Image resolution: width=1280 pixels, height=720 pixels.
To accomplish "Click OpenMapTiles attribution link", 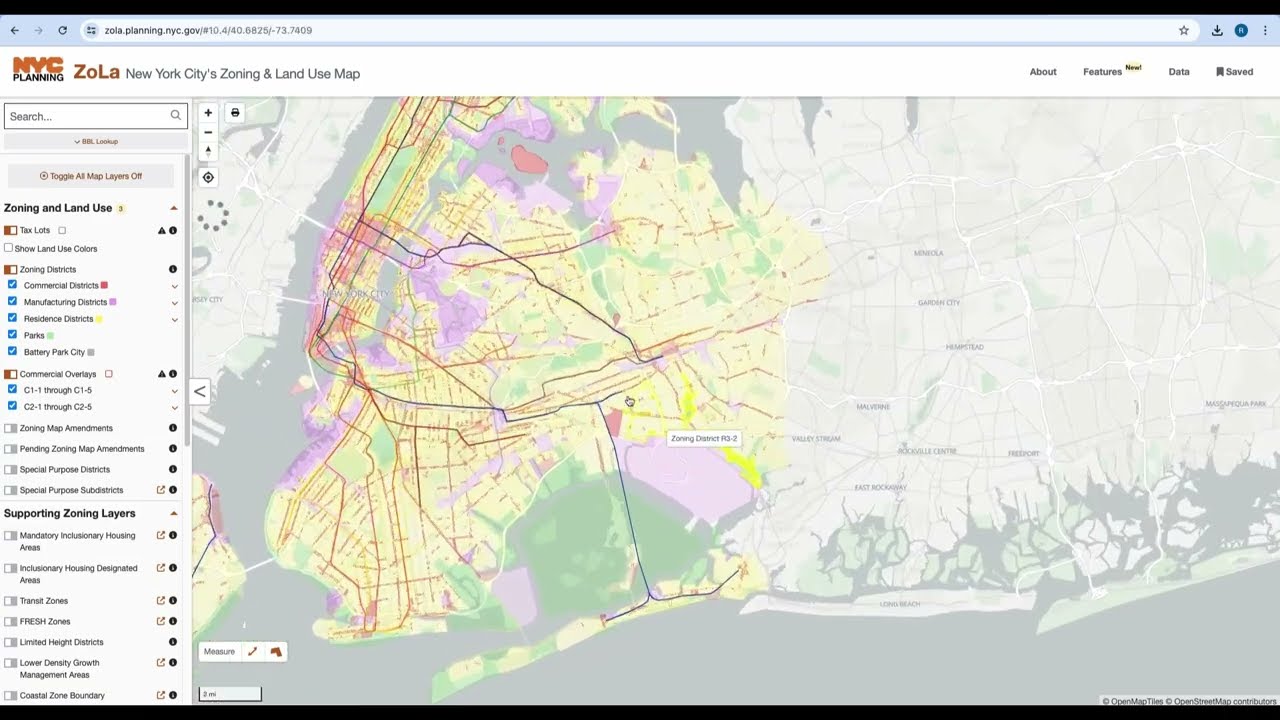I will click(1133, 701).
